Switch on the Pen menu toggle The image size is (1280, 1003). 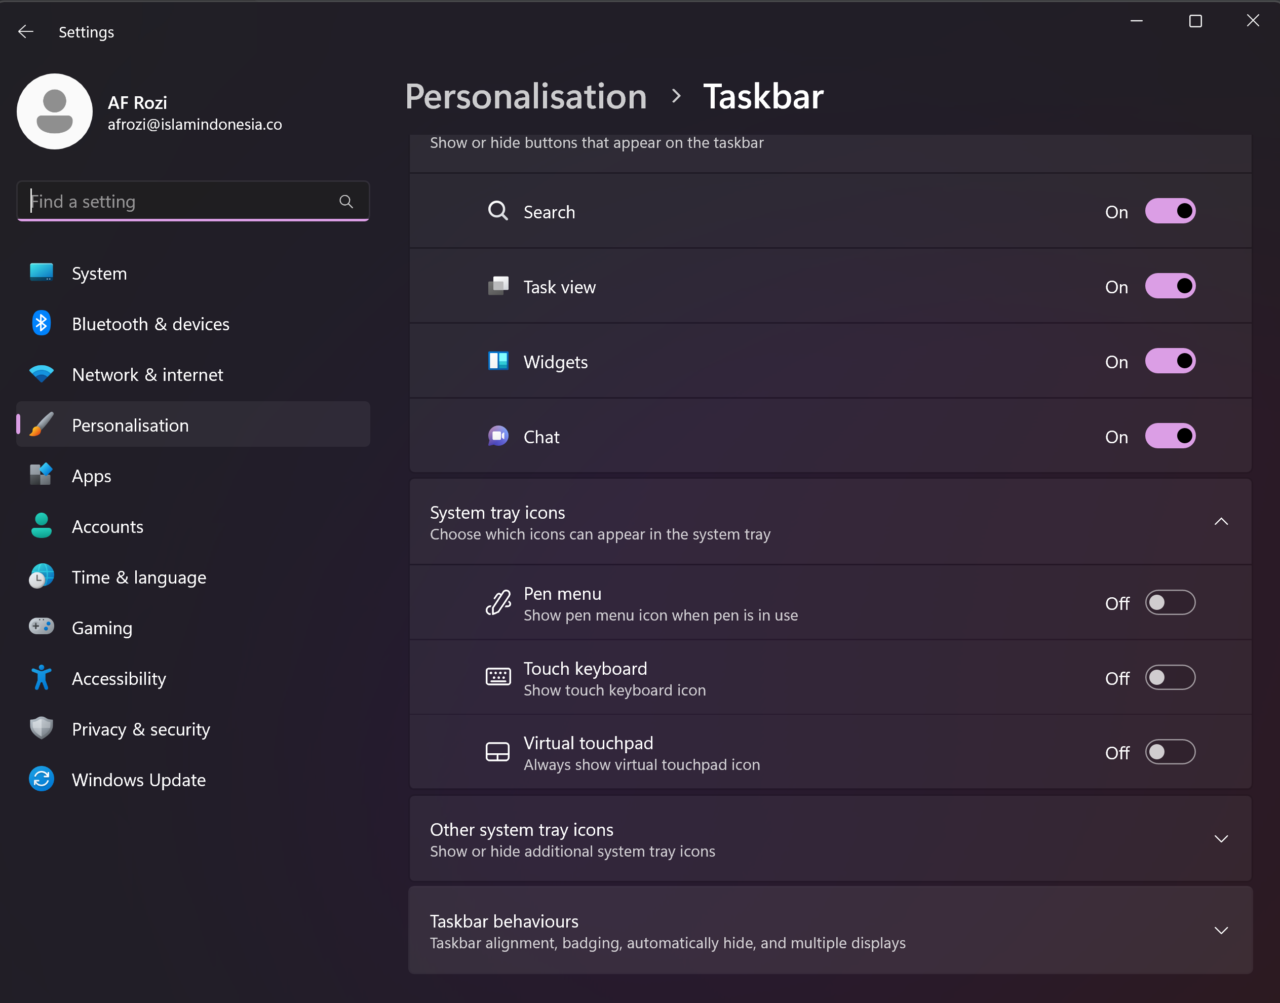tap(1170, 602)
